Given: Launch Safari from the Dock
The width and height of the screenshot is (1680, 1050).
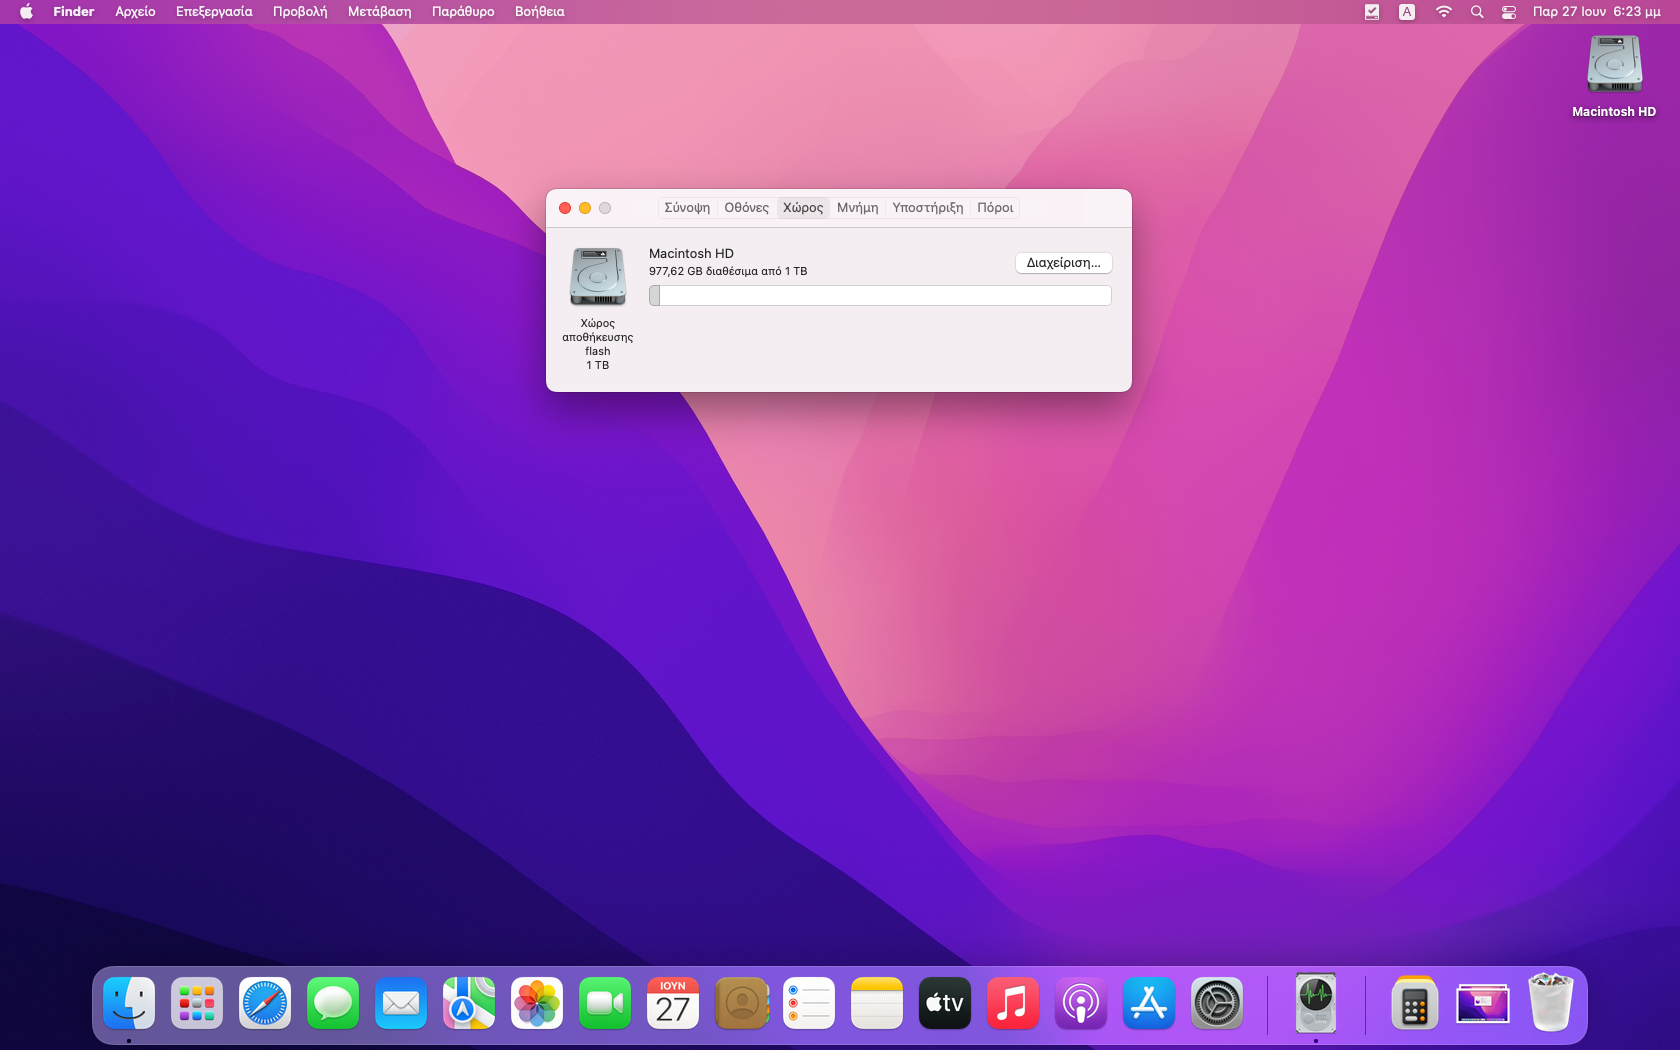Looking at the screenshot, I should pos(265,1003).
